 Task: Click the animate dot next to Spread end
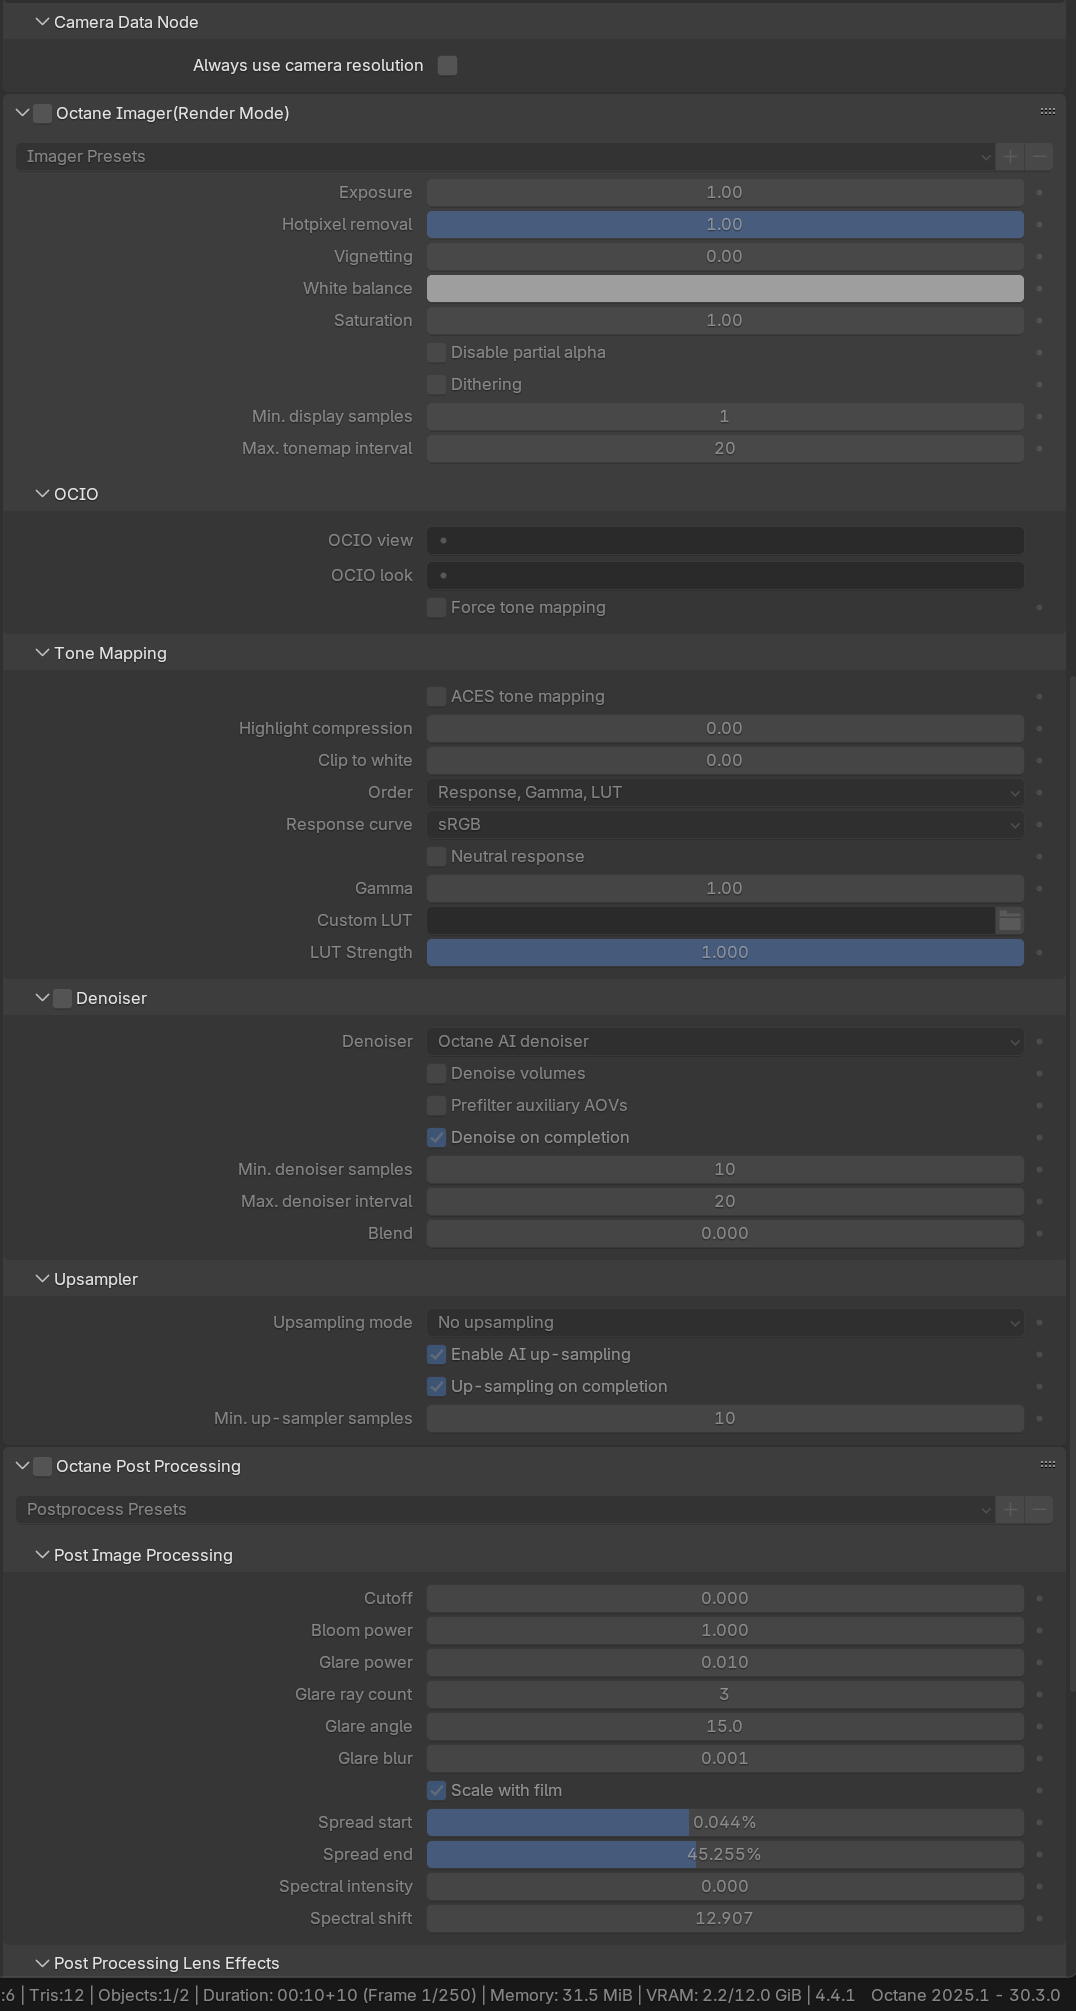[x=1040, y=1854]
